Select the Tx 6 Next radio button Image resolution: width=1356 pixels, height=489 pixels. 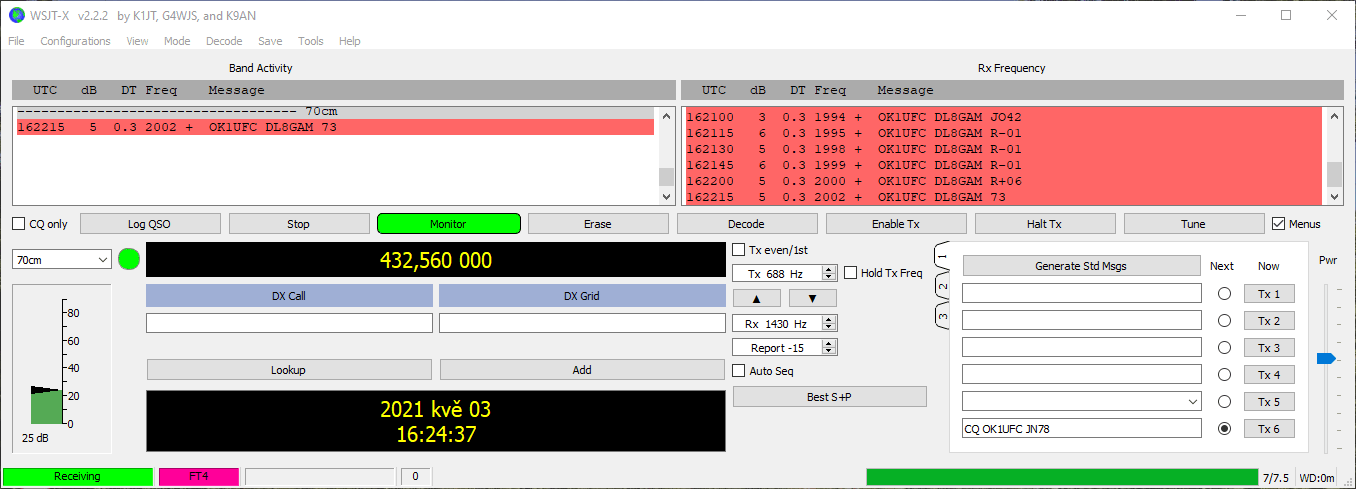pyautogui.click(x=1223, y=429)
